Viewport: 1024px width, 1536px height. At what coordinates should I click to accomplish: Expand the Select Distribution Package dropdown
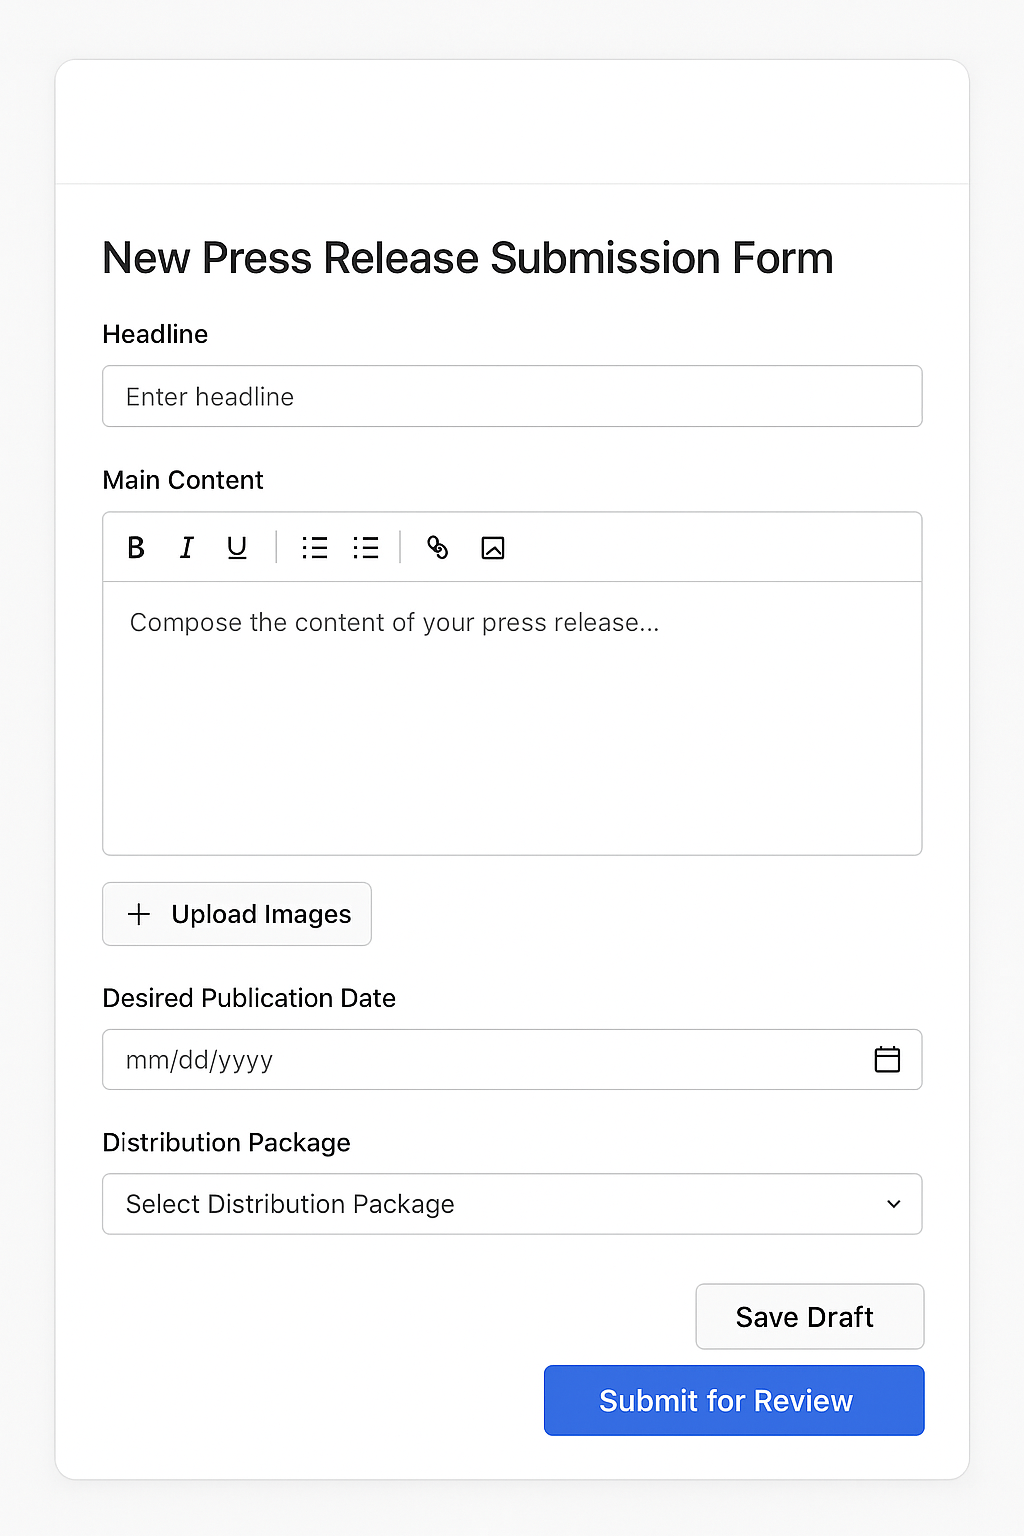pos(511,1204)
